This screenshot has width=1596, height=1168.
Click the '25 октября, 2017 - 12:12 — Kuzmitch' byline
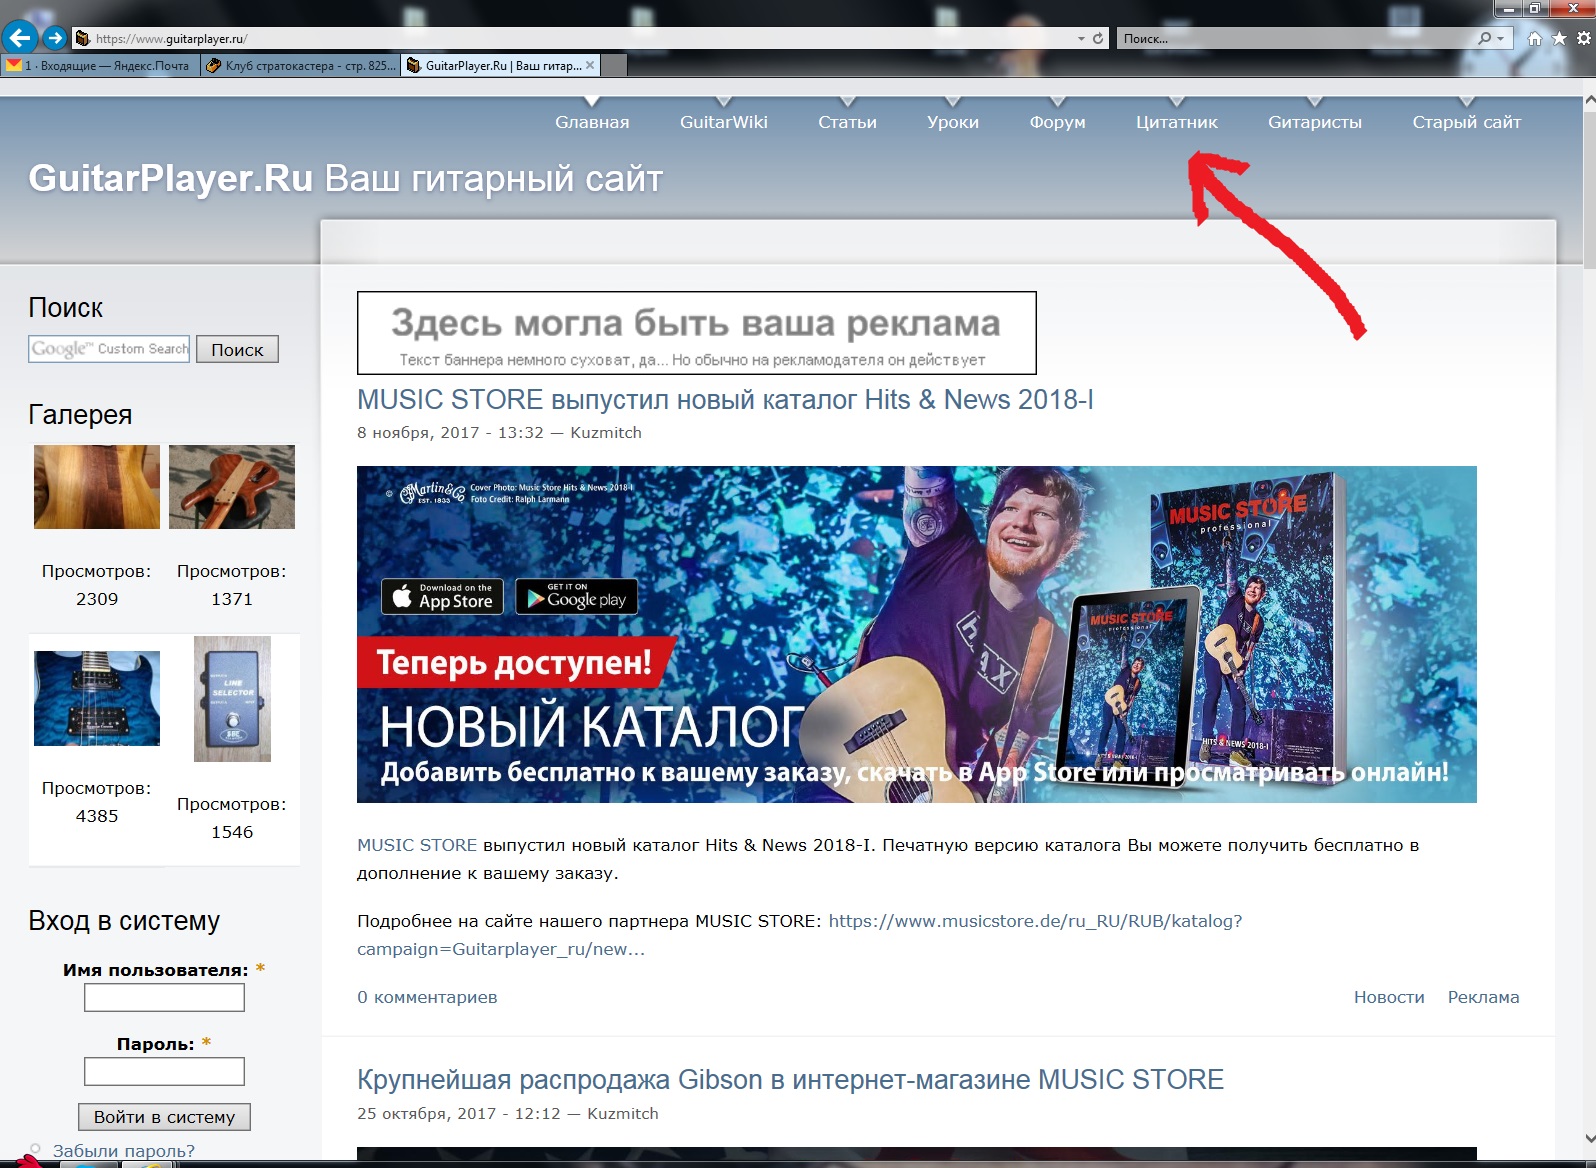[508, 1114]
